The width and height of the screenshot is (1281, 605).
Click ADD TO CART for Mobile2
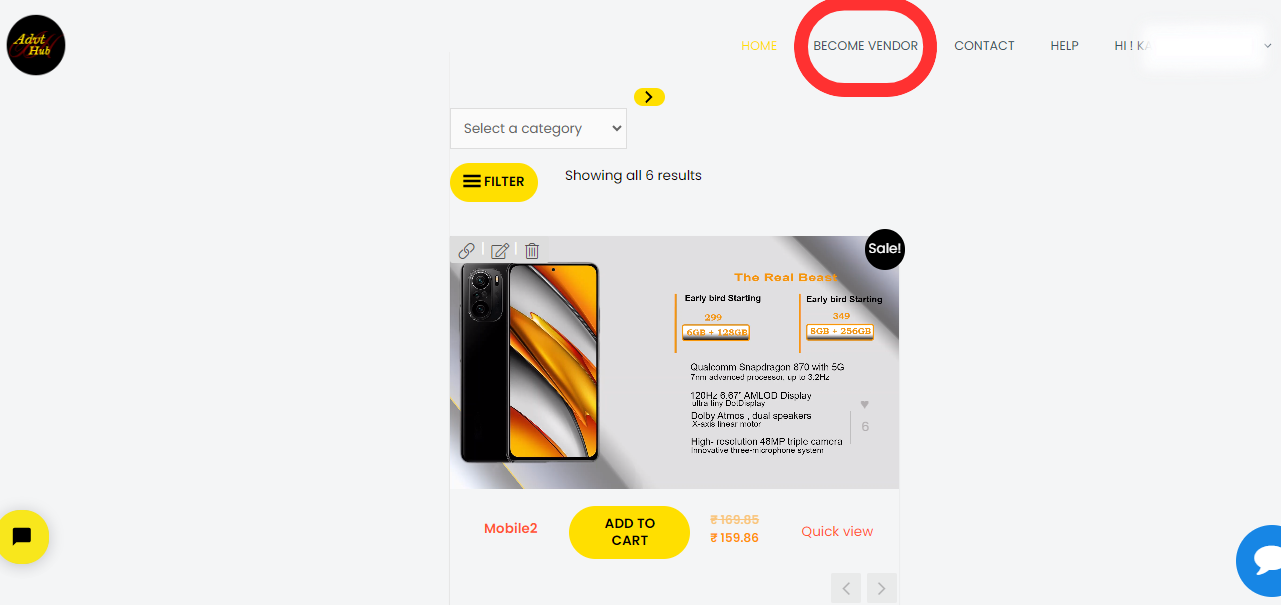630,532
